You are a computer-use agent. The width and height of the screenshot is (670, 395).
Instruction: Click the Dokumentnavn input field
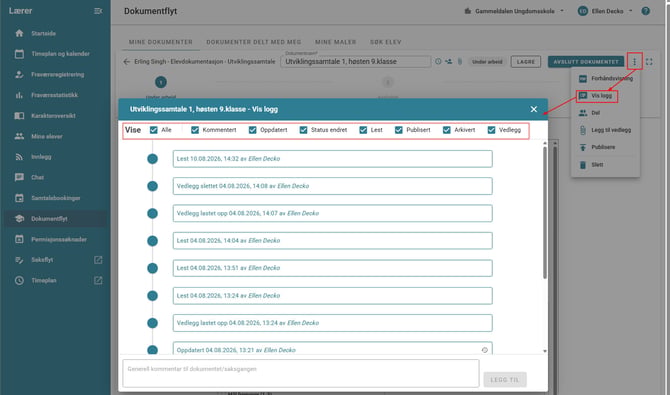356,62
